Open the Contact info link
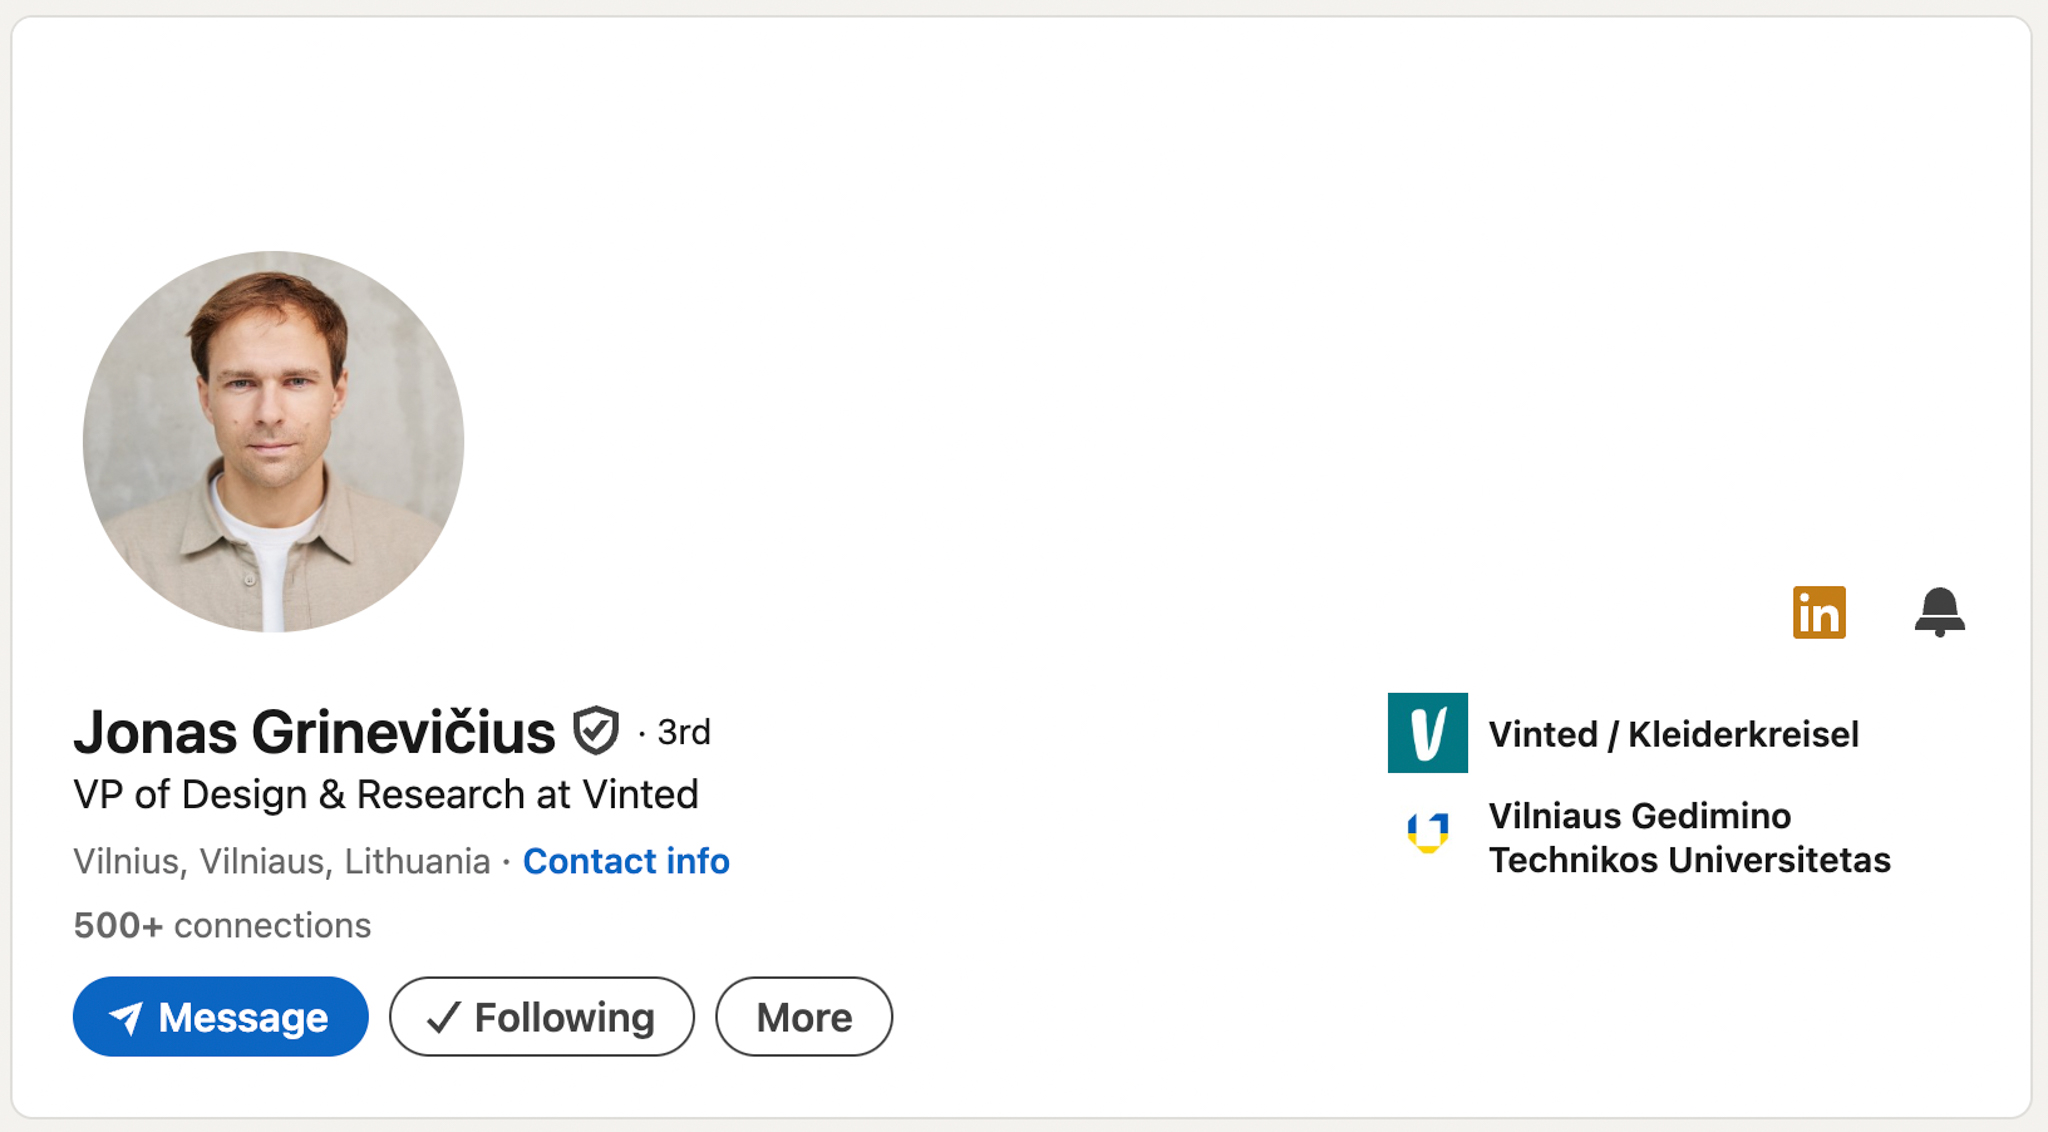 (626, 861)
